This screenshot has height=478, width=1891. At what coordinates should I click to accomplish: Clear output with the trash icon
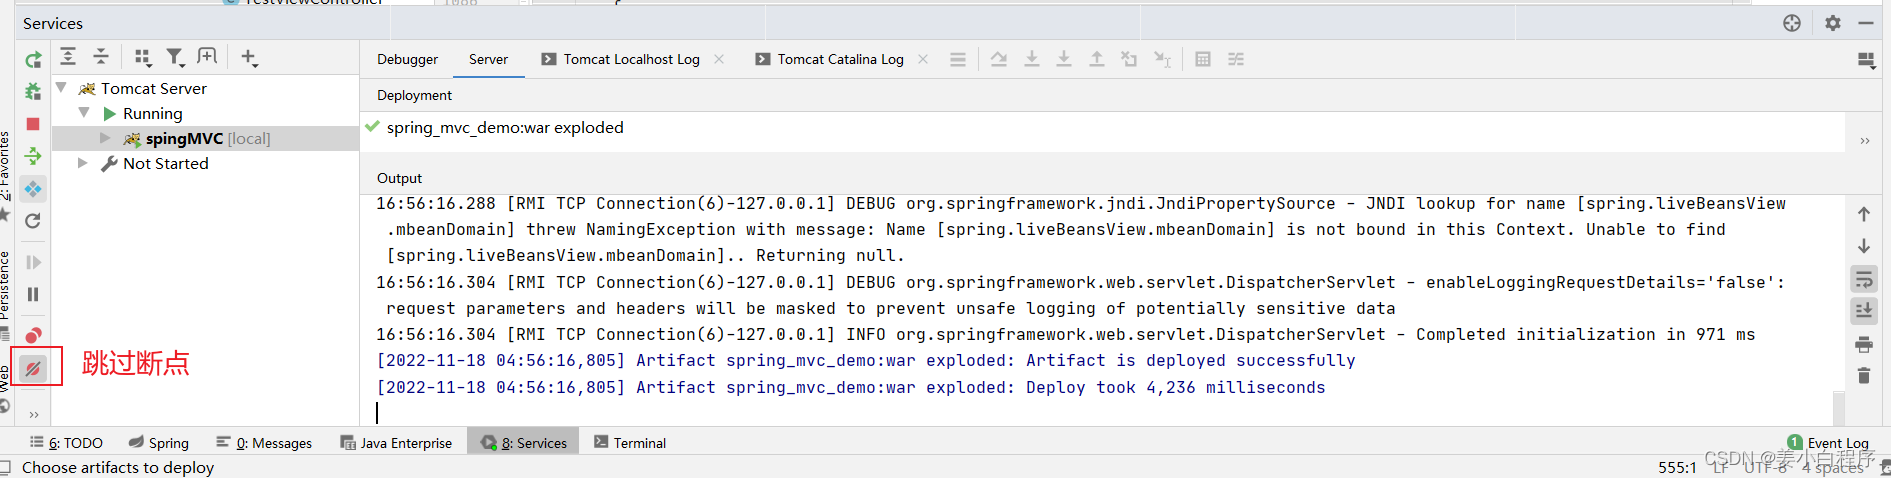click(1864, 376)
